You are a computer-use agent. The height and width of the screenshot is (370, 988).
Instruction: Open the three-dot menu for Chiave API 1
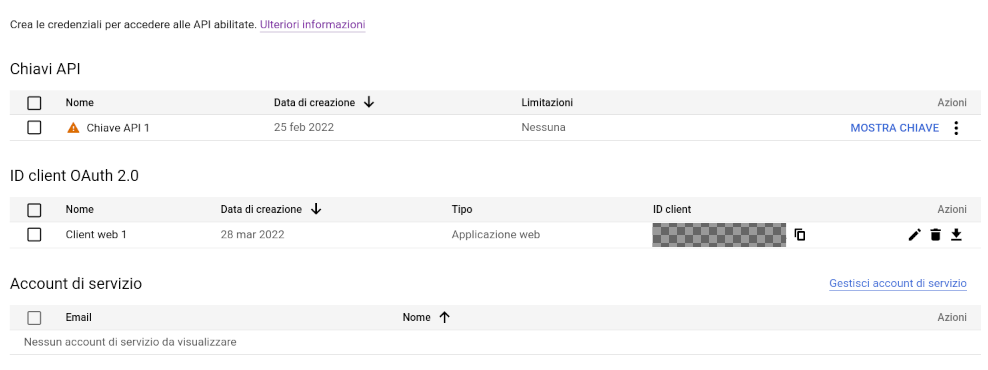coord(956,128)
